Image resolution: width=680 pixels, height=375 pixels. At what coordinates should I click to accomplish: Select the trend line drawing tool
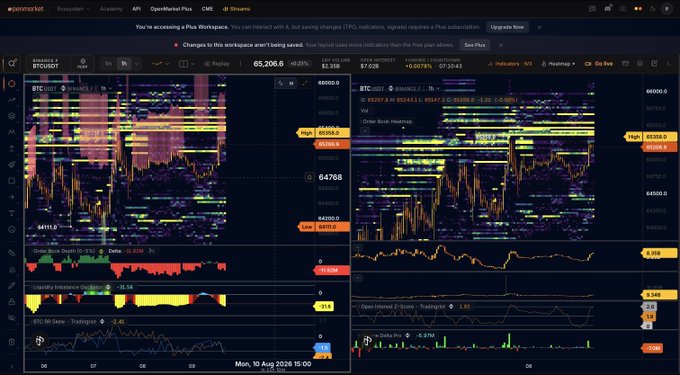(12, 100)
